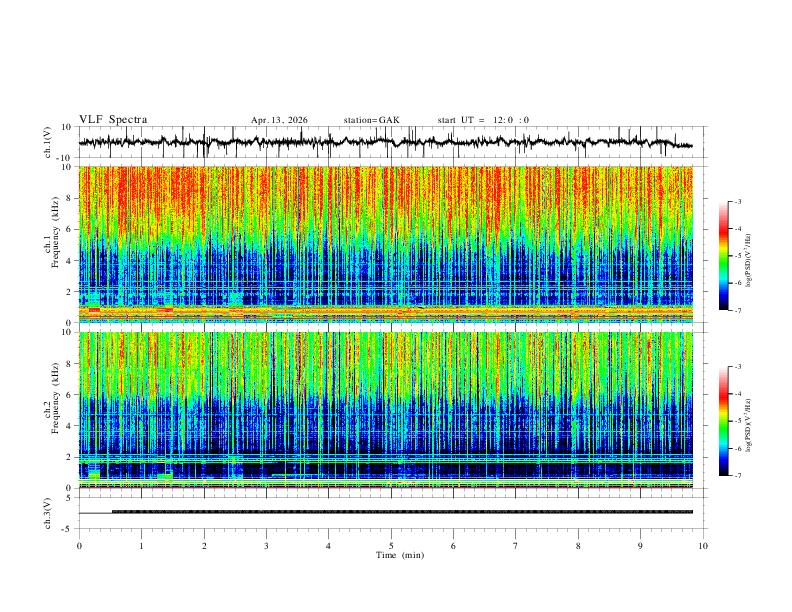Click the '9' tick on time axis
The image size is (792, 612).
(640, 546)
